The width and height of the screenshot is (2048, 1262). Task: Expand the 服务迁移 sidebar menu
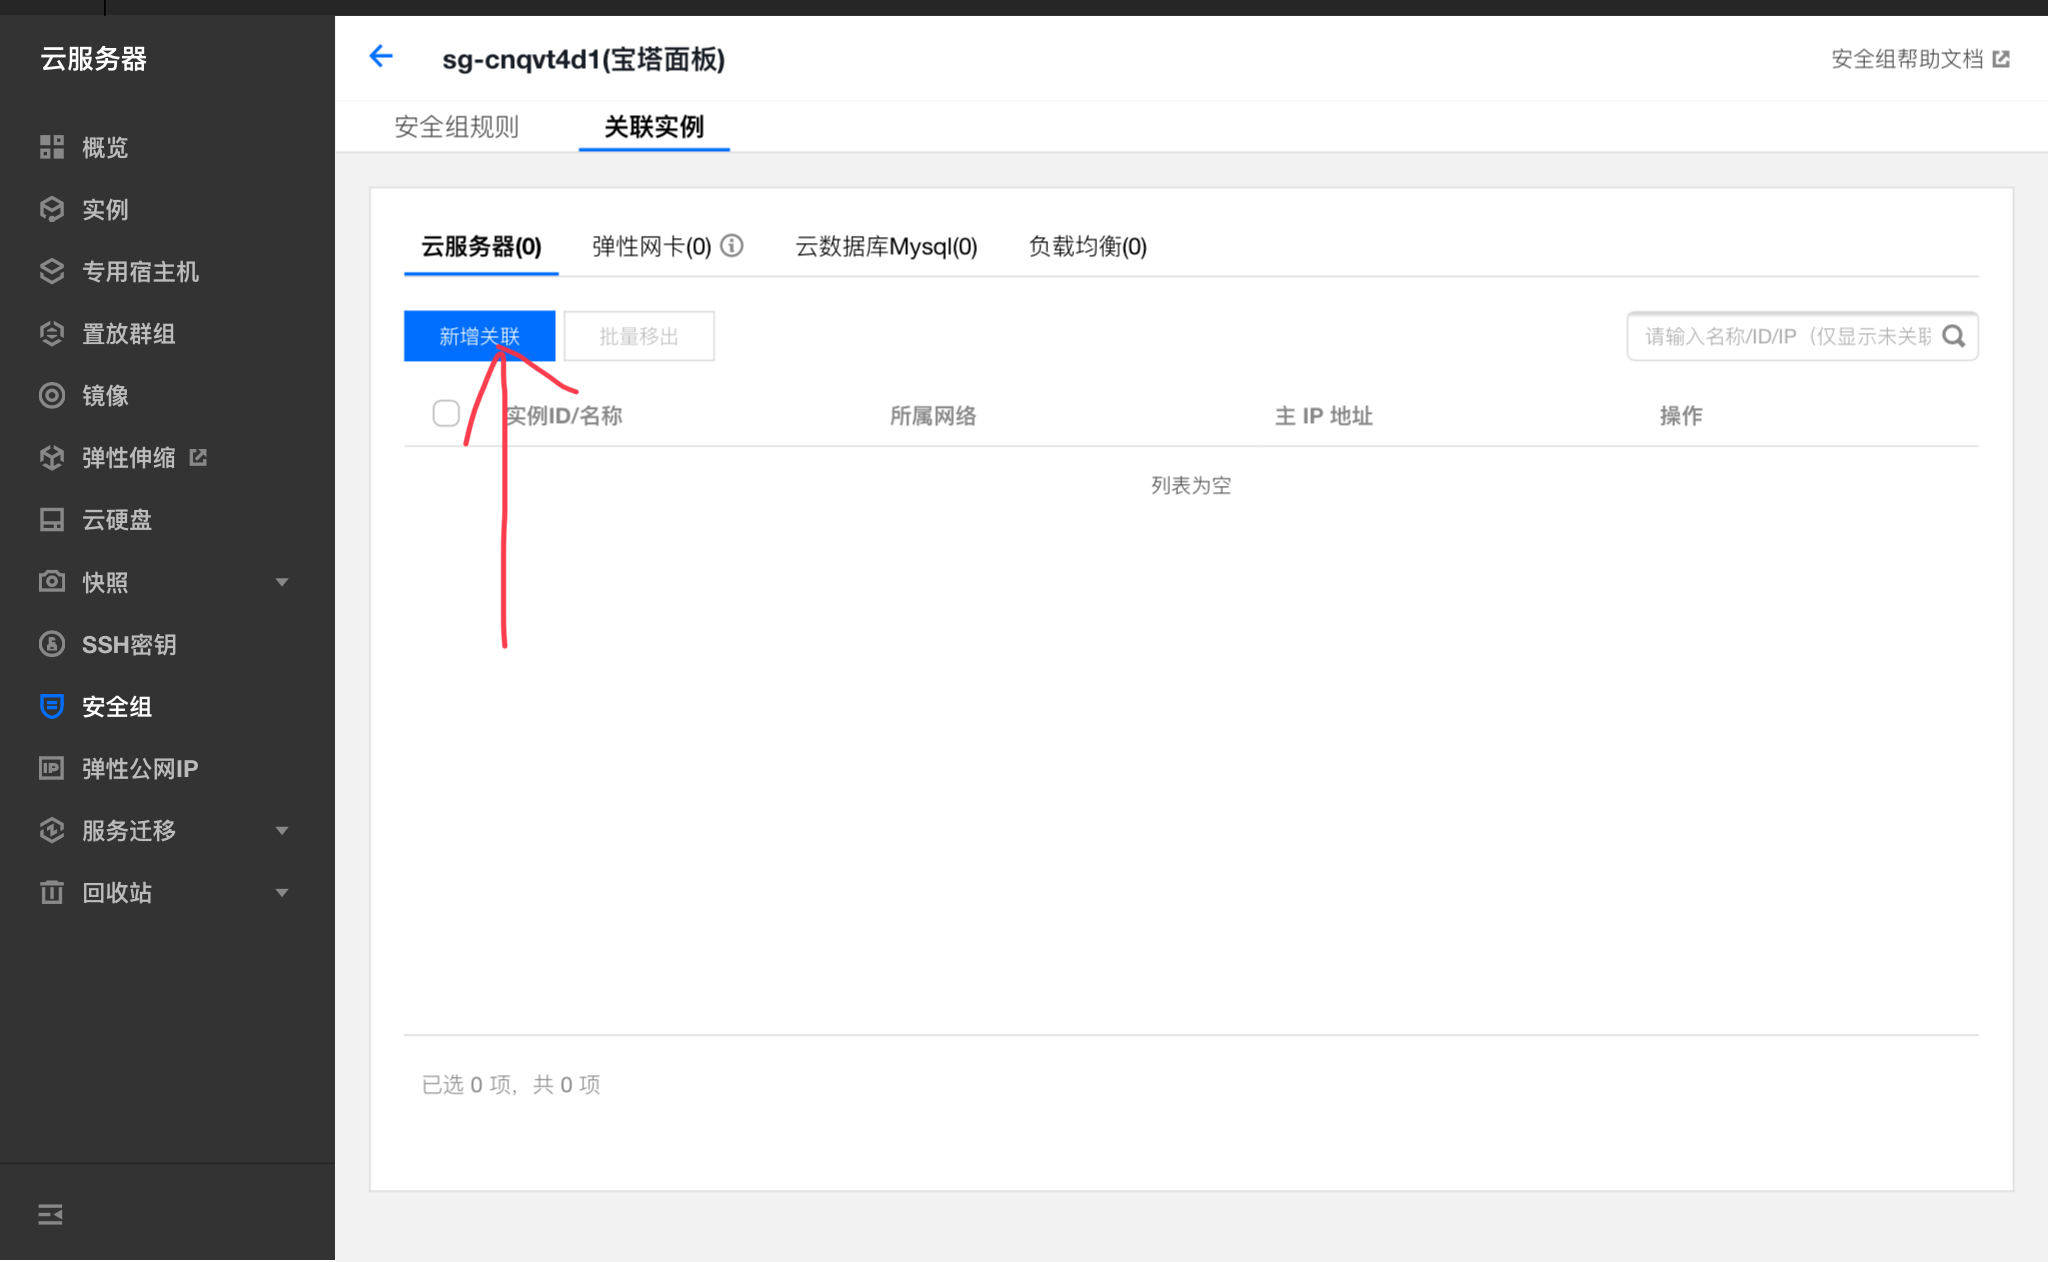(282, 830)
